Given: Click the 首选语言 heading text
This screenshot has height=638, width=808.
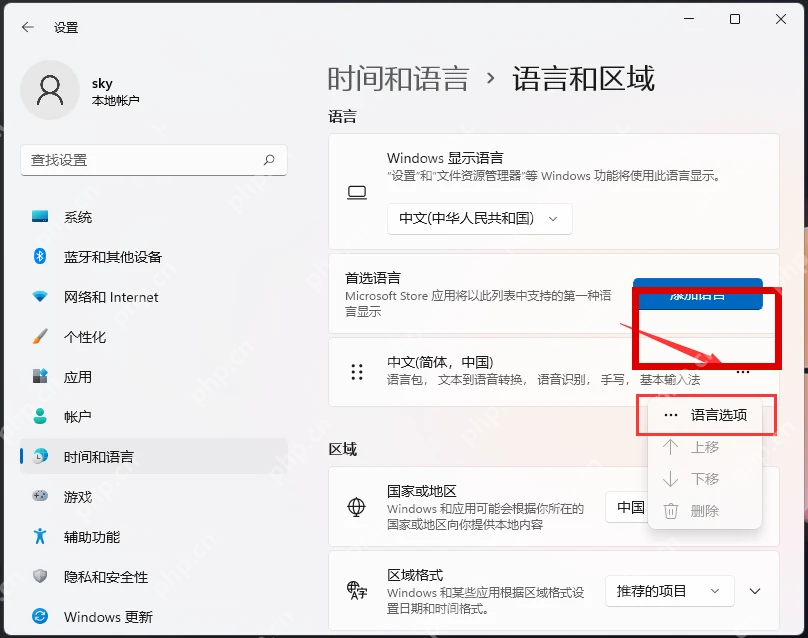Looking at the screenshot, I should (373, 278).
